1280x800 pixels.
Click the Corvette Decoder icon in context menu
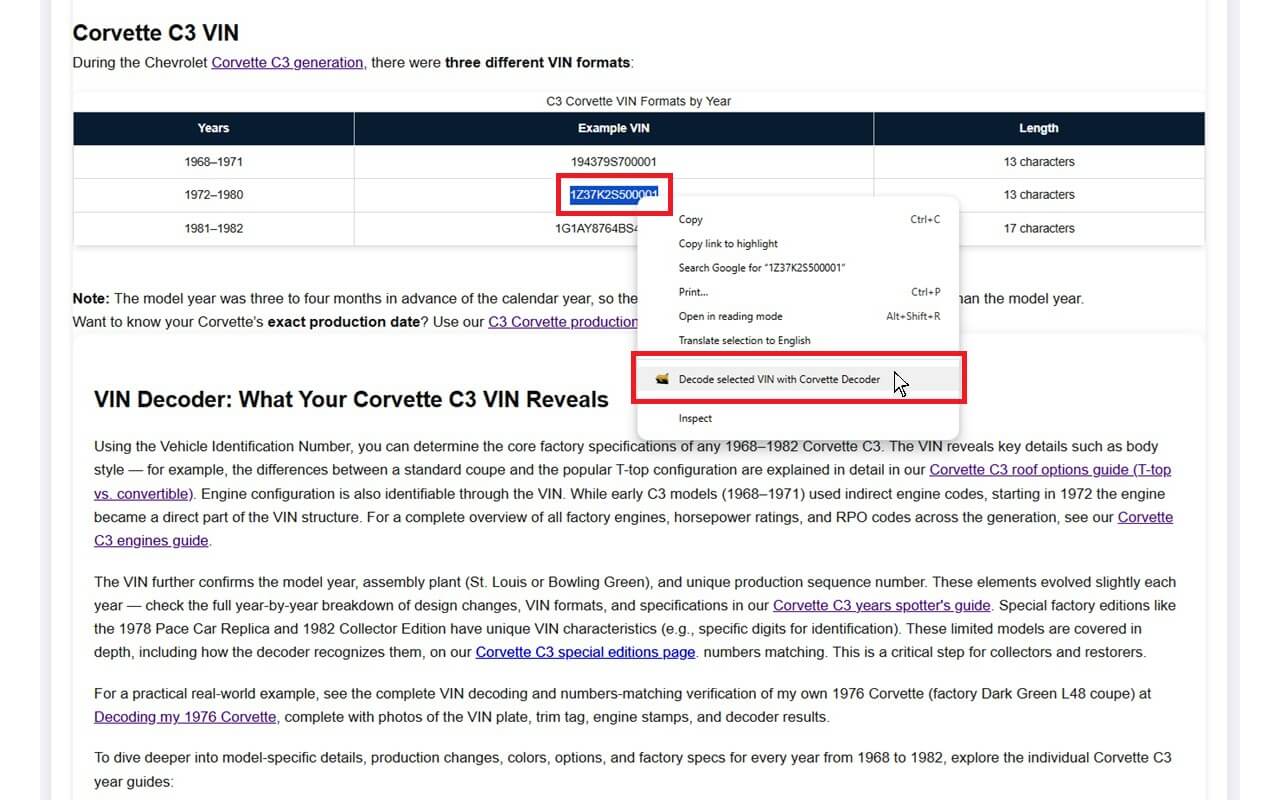click(x=661, y=379)
